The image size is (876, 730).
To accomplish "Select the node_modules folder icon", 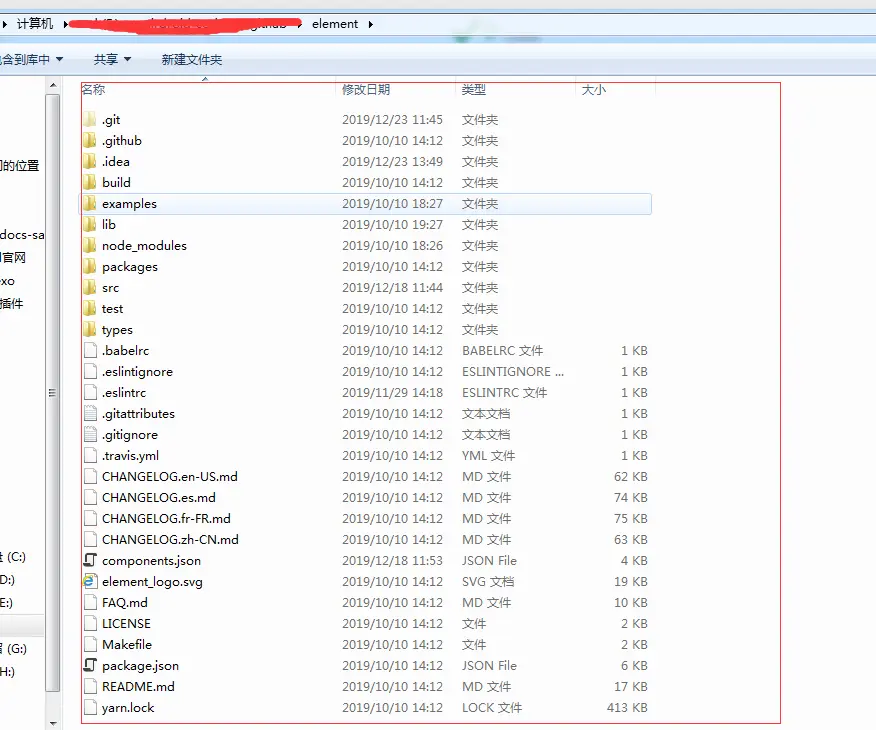I will click(x=89, y=245).
